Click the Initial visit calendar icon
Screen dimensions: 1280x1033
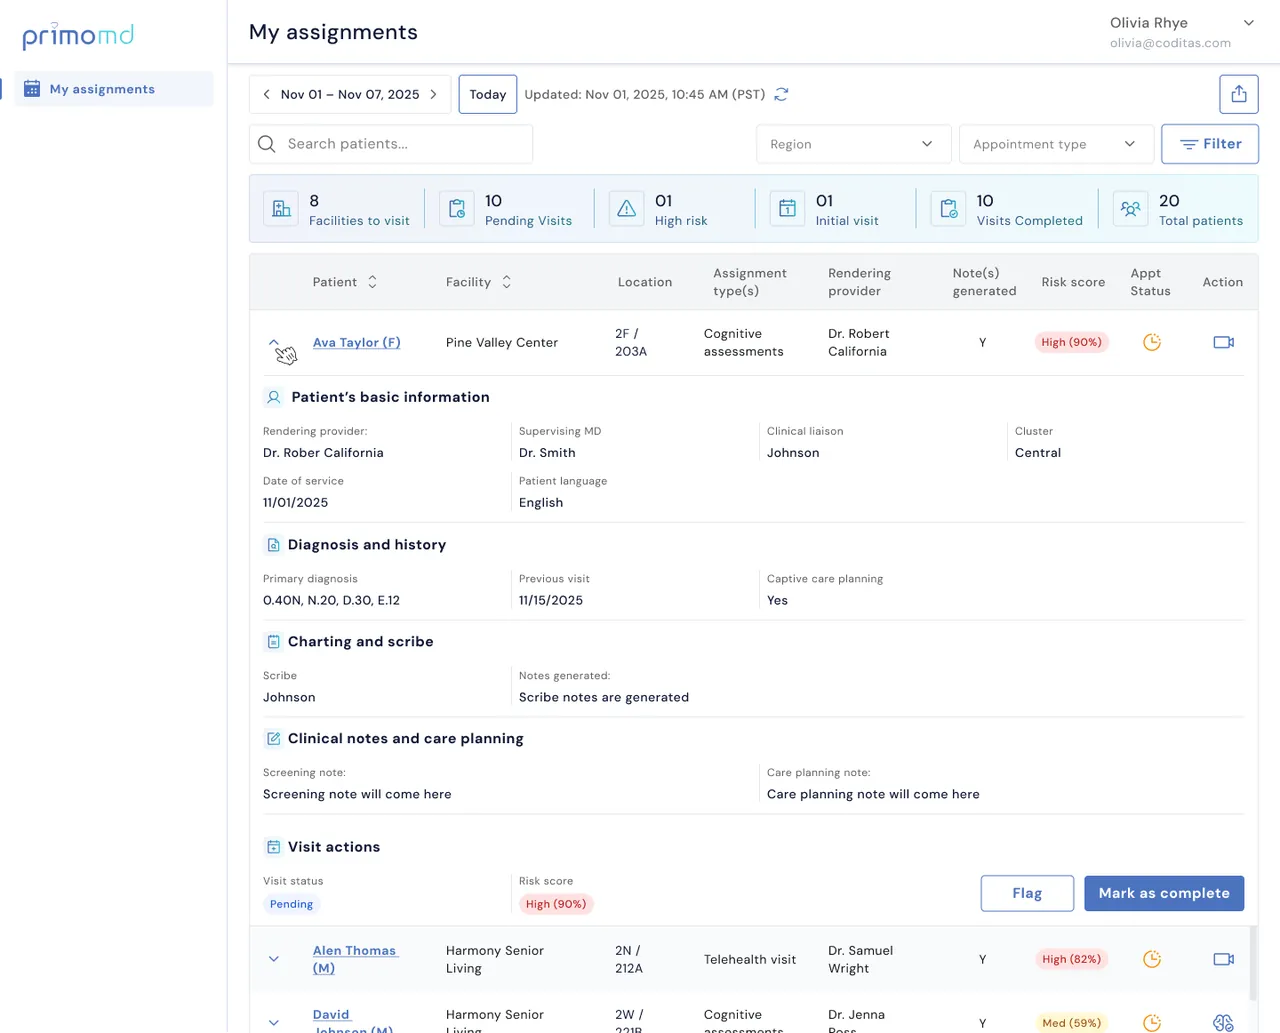click(787, 208)
